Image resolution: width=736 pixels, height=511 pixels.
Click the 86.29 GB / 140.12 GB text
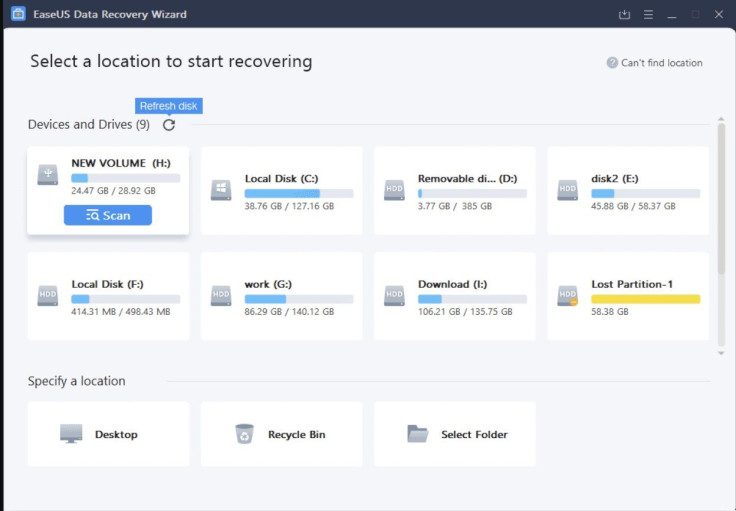(289, 312)
